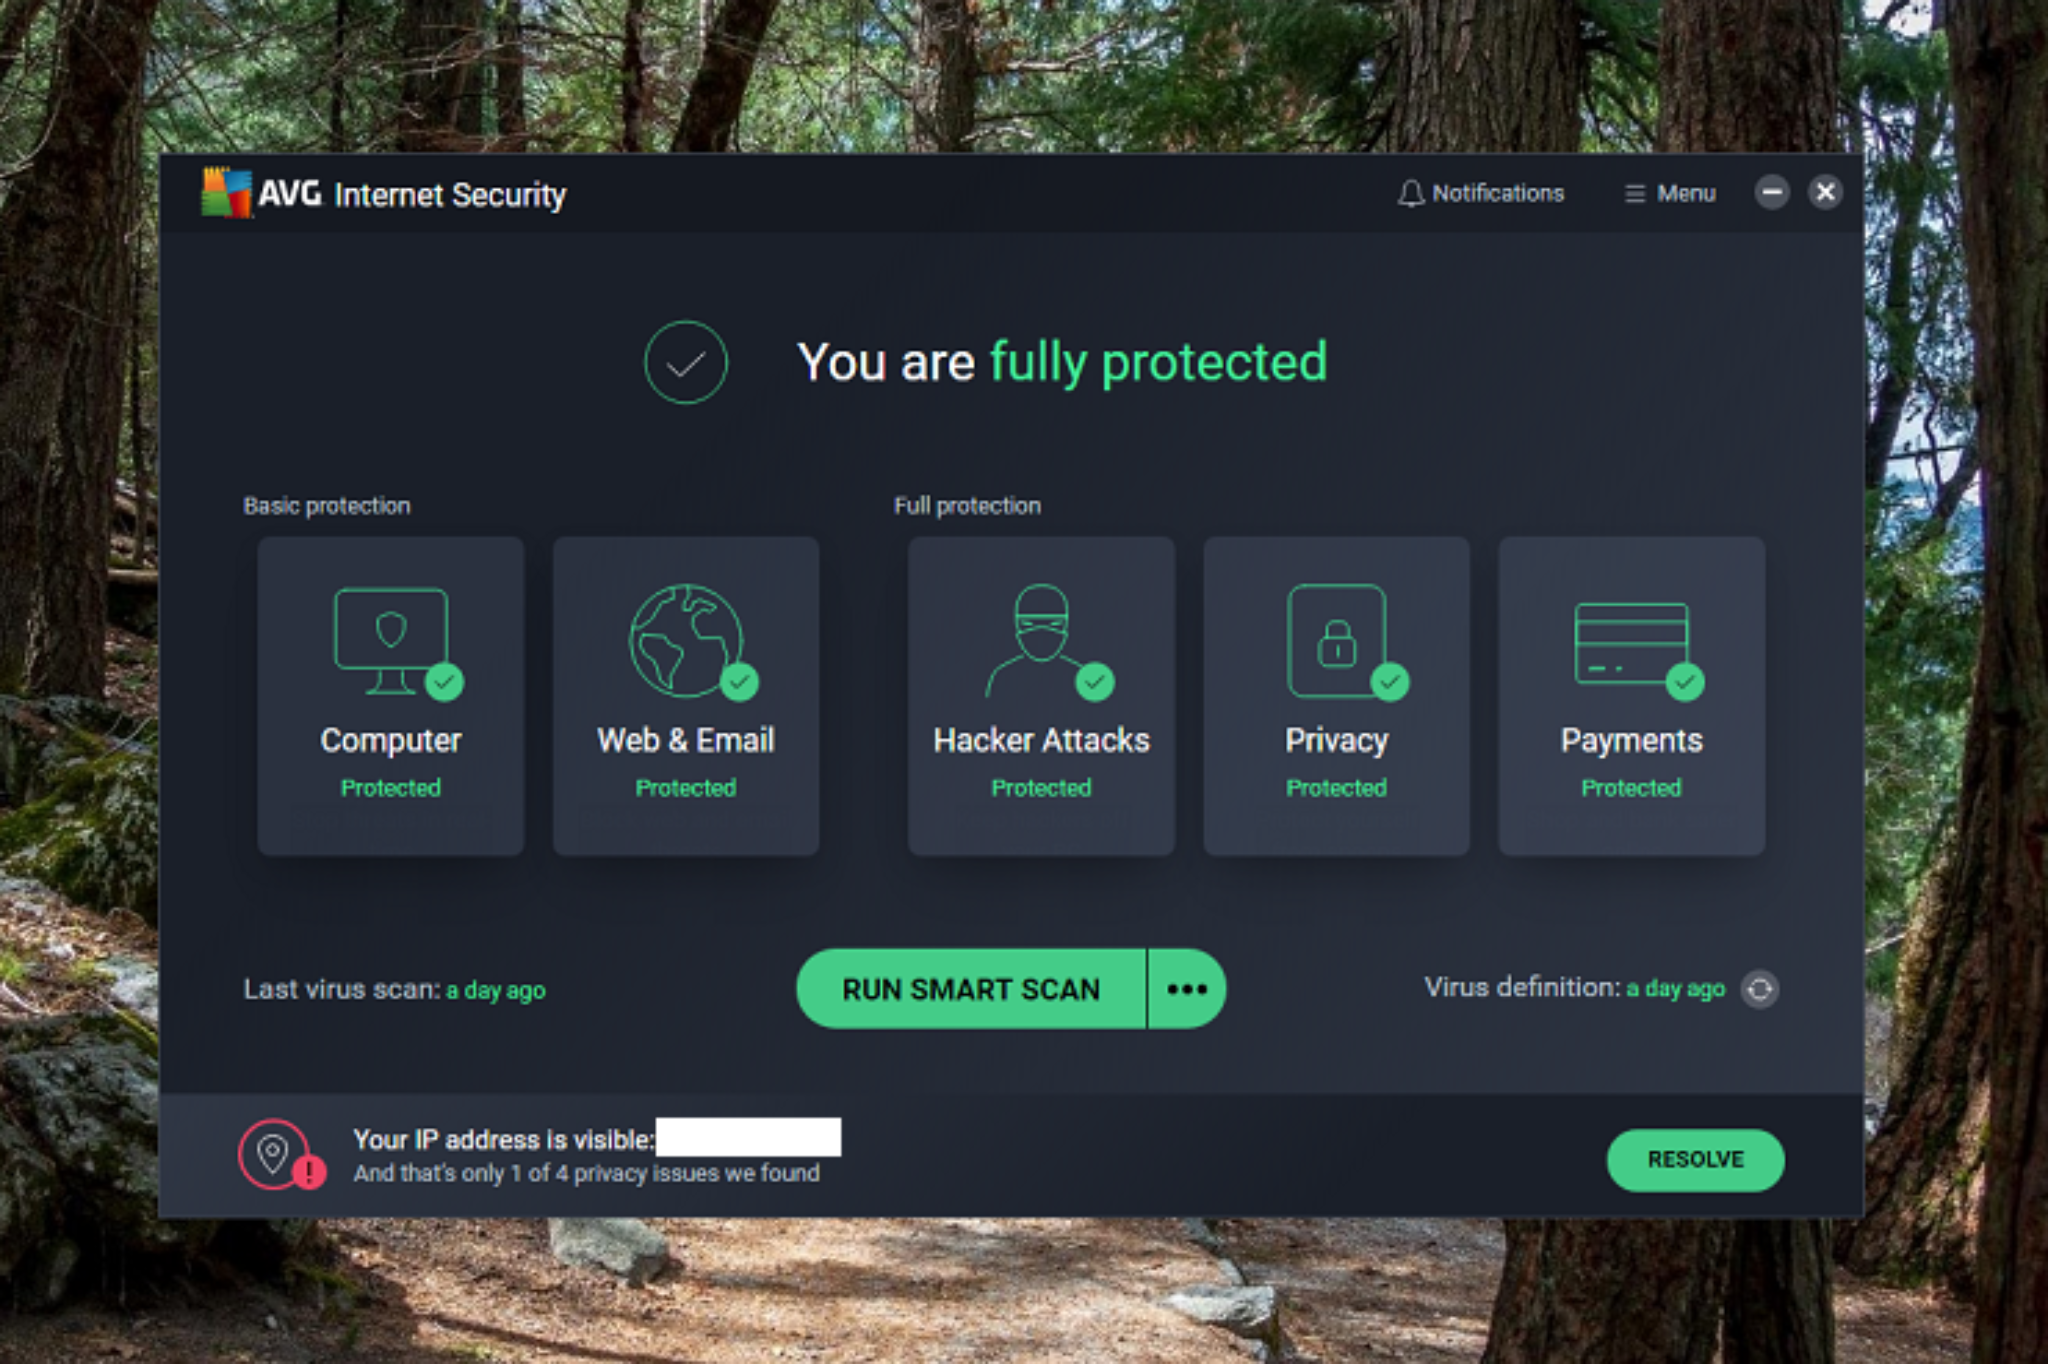Open the Privacy Protected tile label
The image size is (2048, 1364).
click(1336, 740)
